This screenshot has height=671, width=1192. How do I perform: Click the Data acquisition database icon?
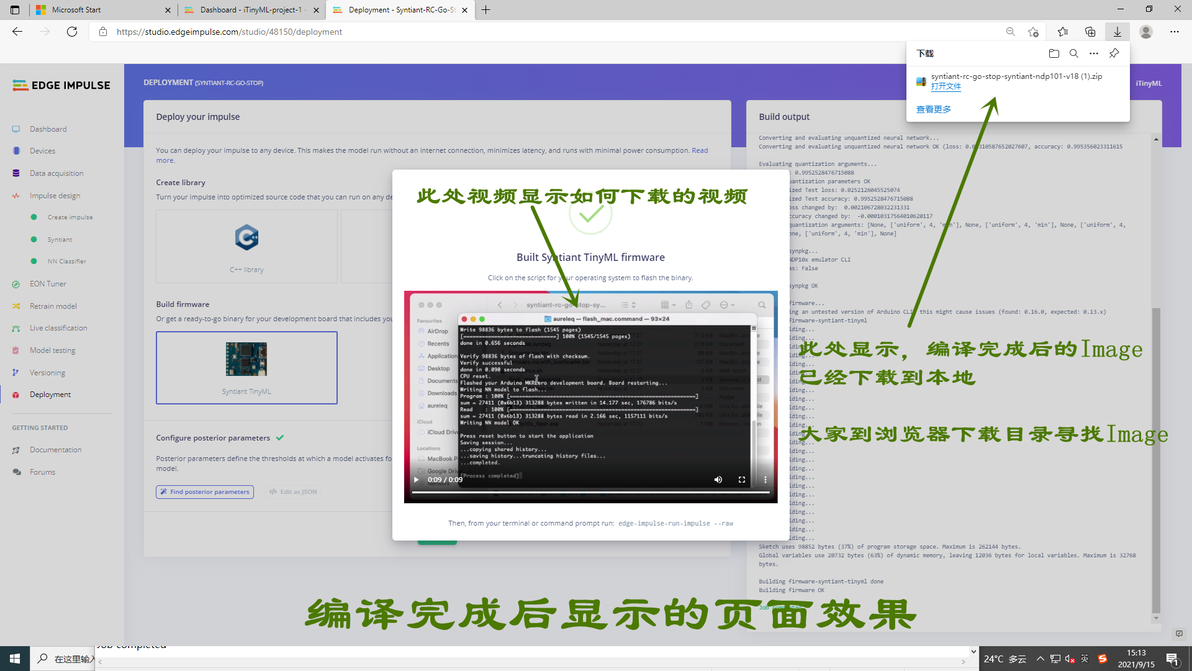(16, 173)
